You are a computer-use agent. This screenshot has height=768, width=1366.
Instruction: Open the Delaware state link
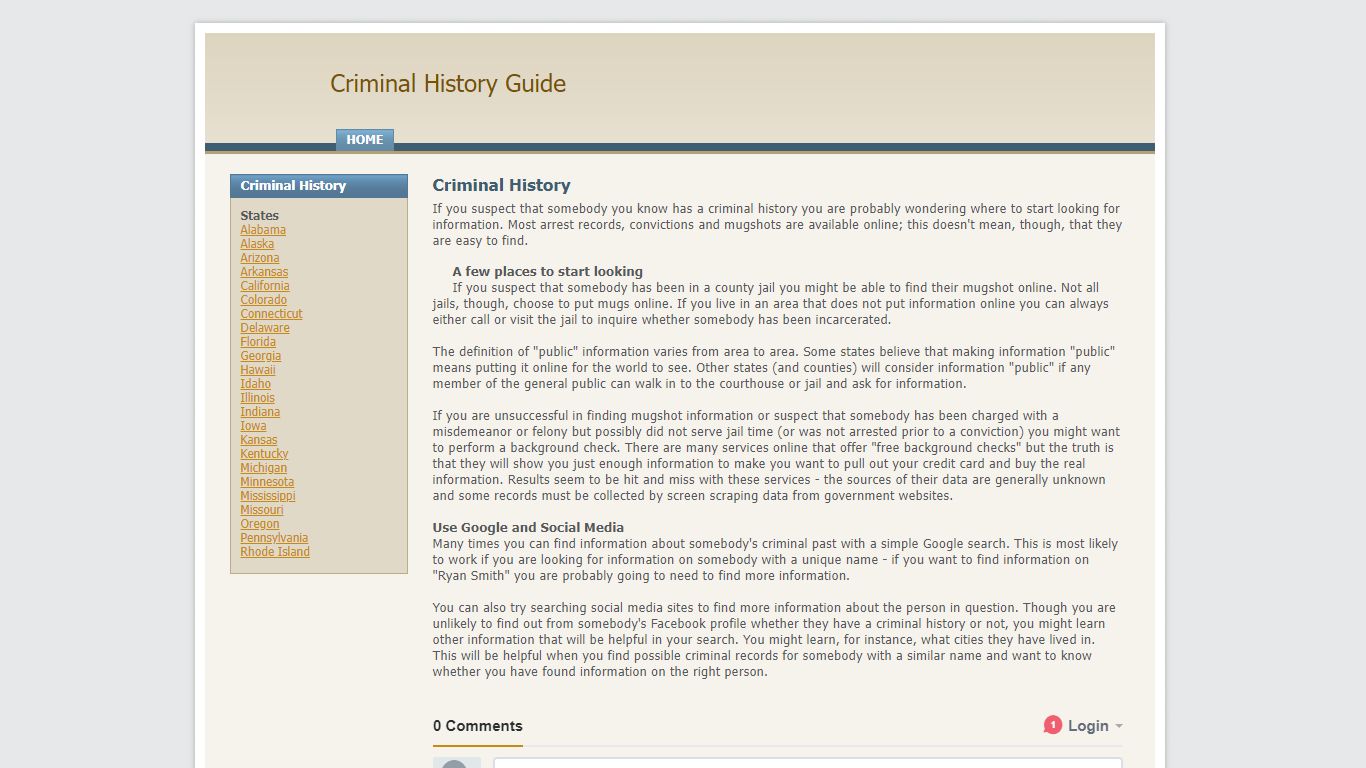(265, 328)
